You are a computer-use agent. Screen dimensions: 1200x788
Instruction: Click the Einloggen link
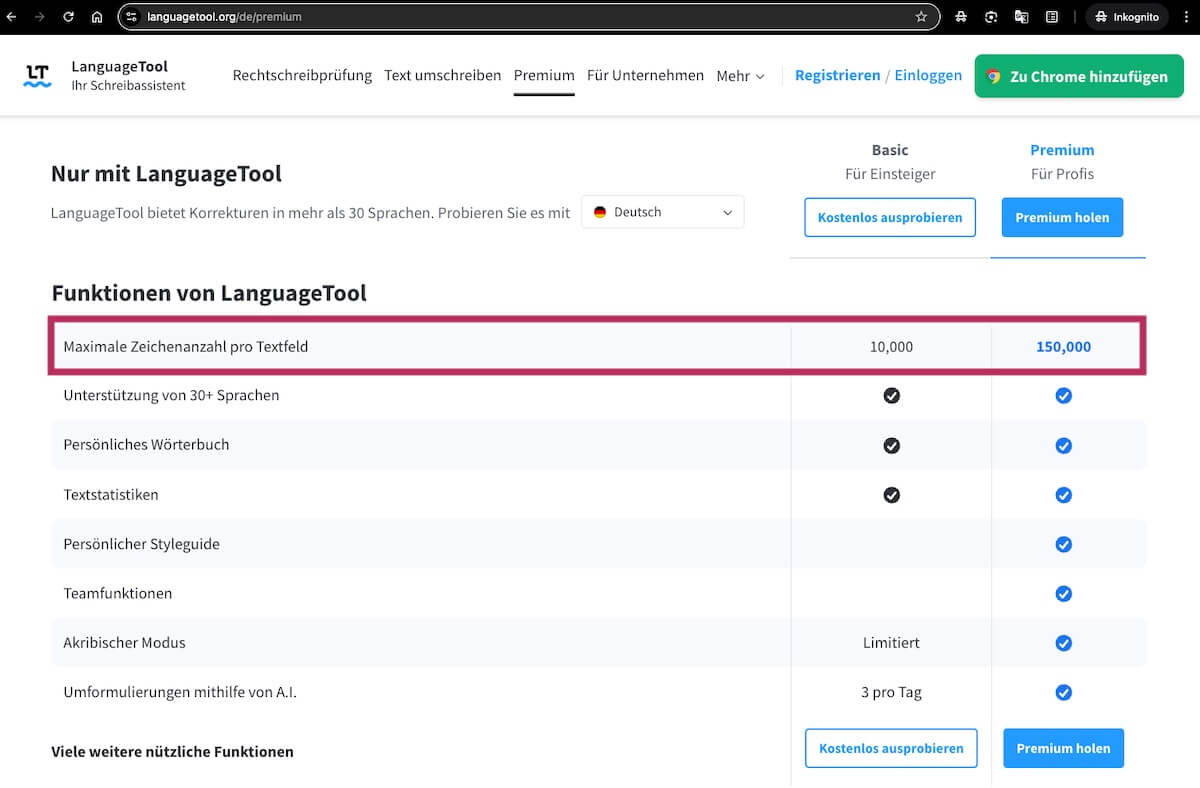(x=928, y=75)
